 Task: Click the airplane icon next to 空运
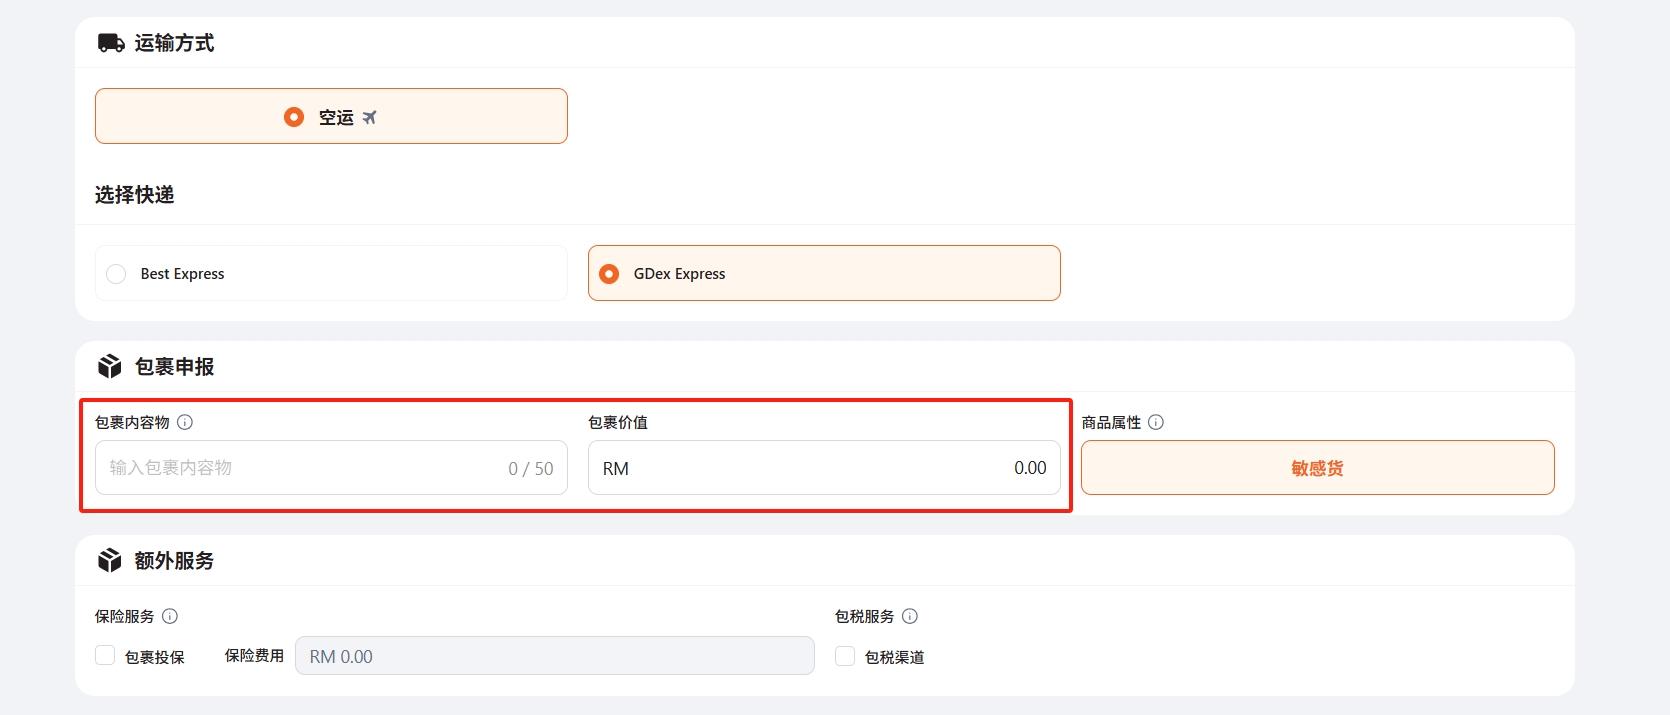click(x=369, y=118)
